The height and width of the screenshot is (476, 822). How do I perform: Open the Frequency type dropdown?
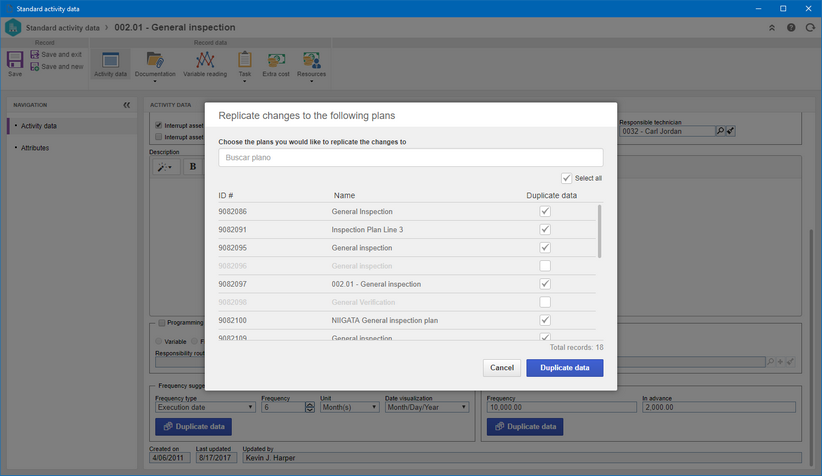[x=205, y=407]
